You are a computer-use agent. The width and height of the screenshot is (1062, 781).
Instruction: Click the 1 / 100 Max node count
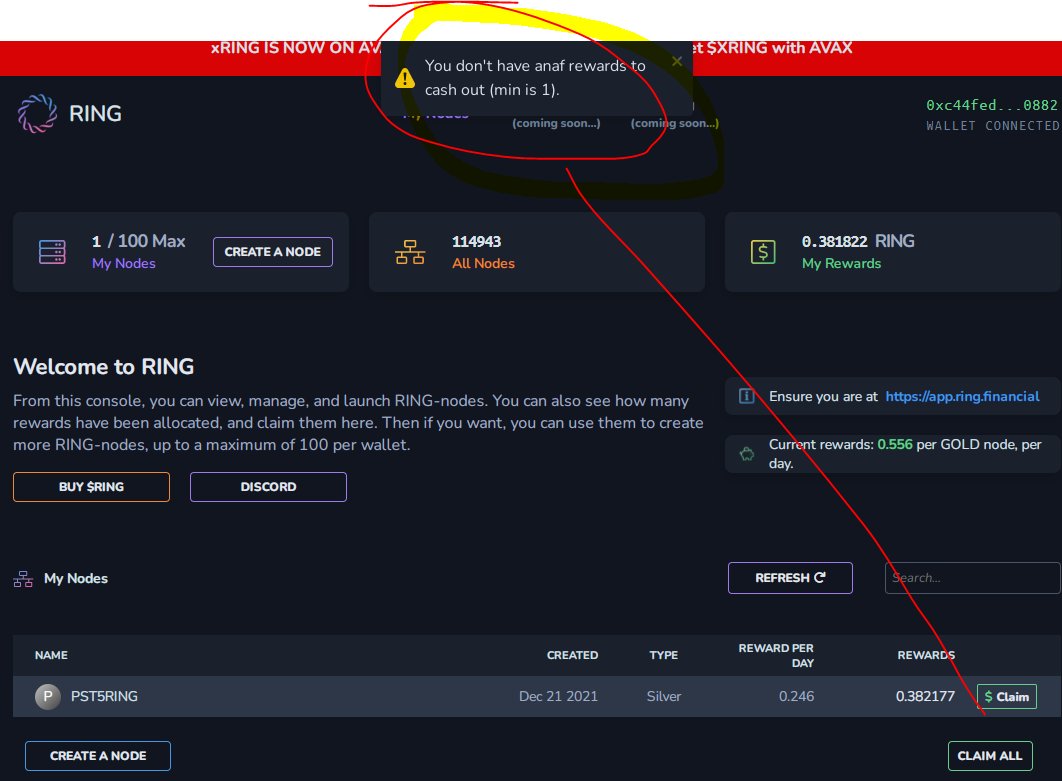tap(139, 241)
